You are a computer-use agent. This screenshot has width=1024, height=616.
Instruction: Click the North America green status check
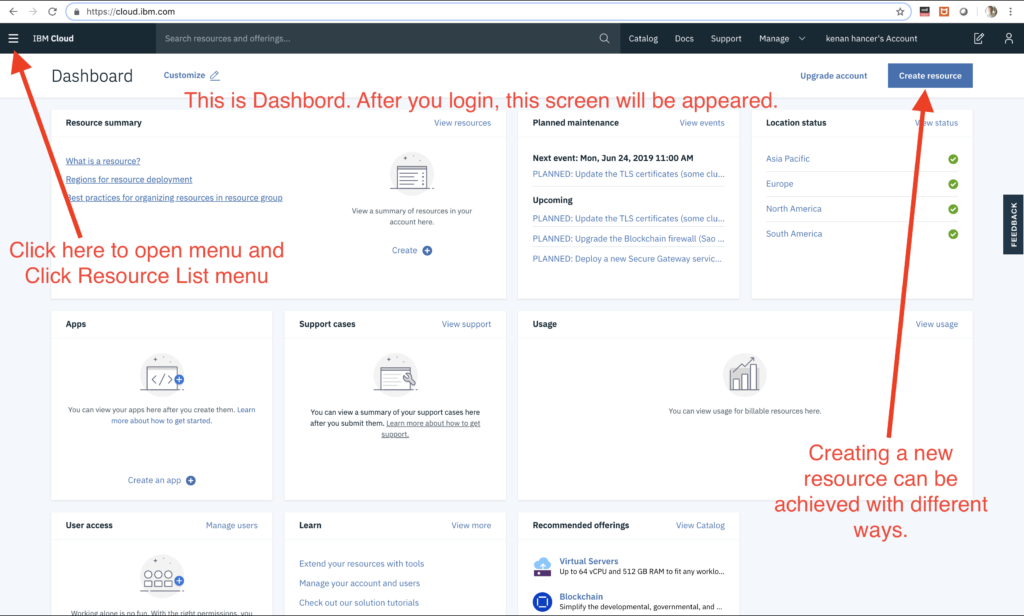pyautogui.click(x=953, y=209)
